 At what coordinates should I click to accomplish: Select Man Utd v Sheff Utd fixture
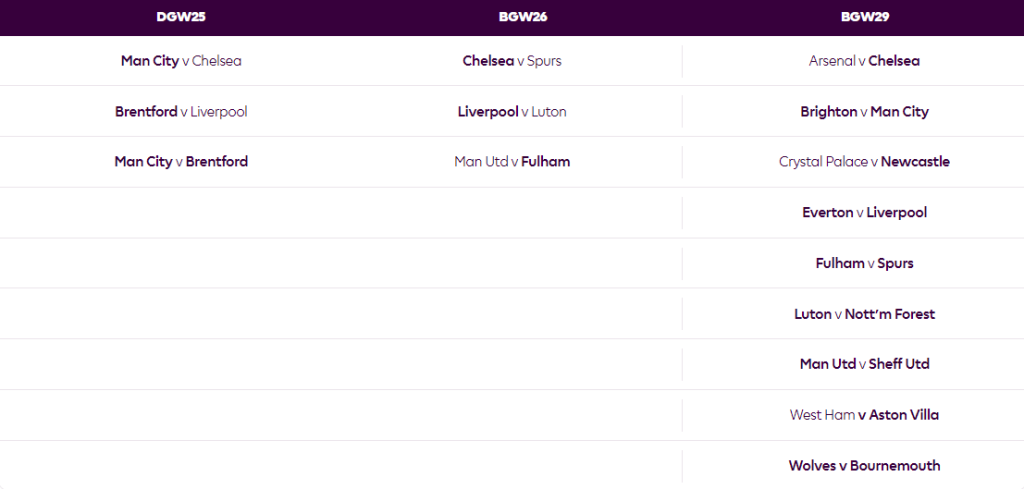click(864, 364)
